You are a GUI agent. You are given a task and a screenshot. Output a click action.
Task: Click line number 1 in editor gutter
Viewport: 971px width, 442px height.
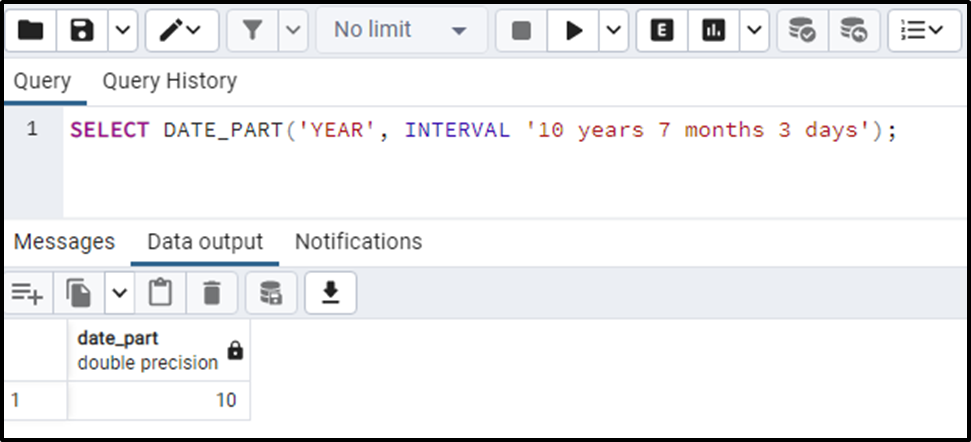click(x=32, y=129)
